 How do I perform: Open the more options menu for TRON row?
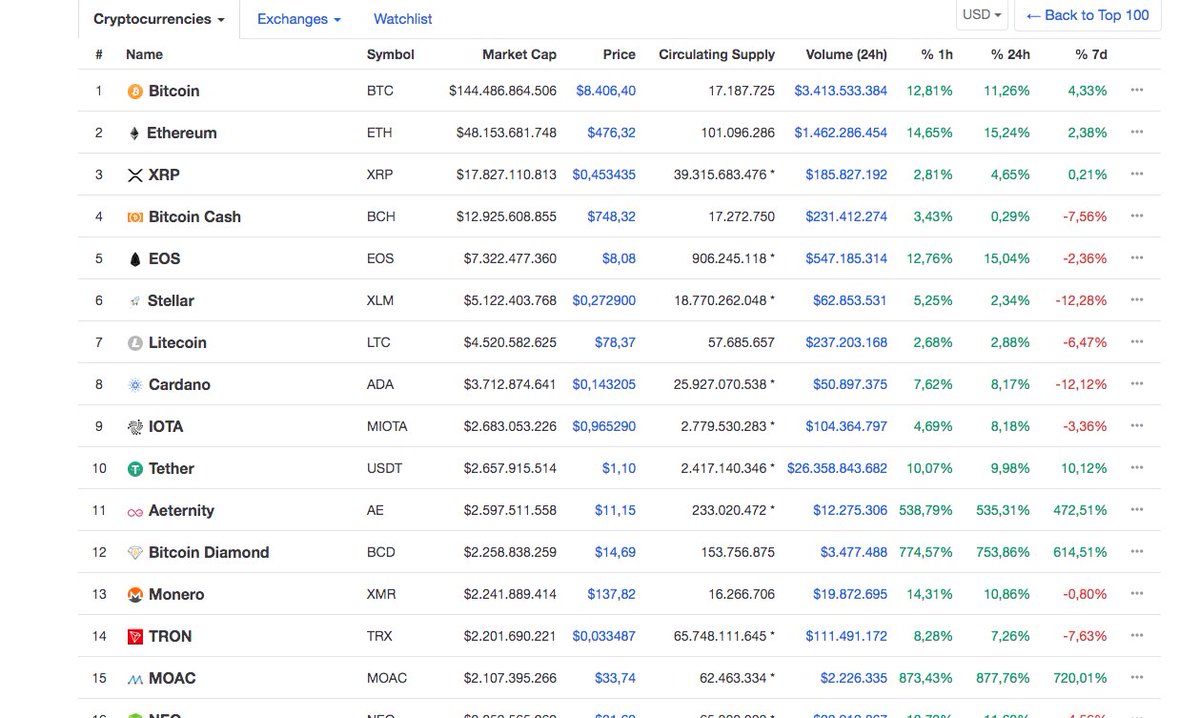click(1137, 636)
